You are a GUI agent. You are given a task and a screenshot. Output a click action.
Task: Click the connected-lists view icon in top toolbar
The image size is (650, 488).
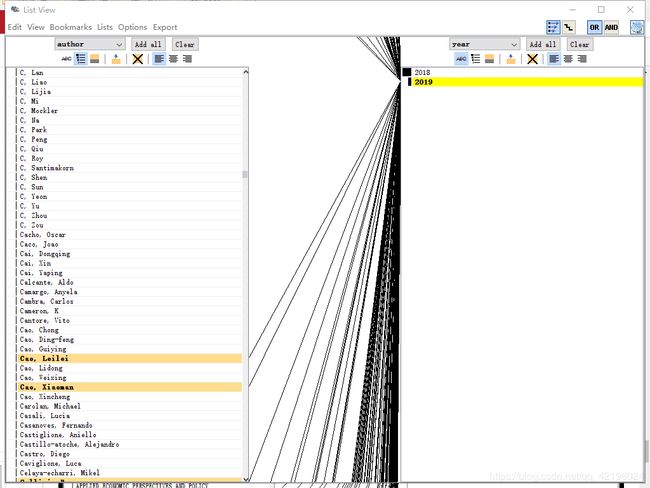pyautogui.click(x=553, y=27)
